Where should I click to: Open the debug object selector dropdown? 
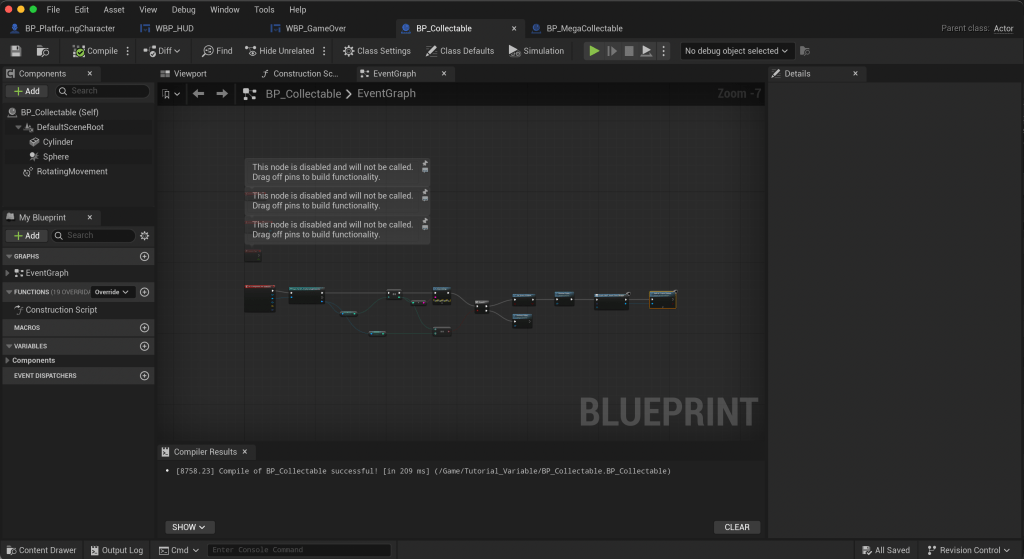click(737, 51)
